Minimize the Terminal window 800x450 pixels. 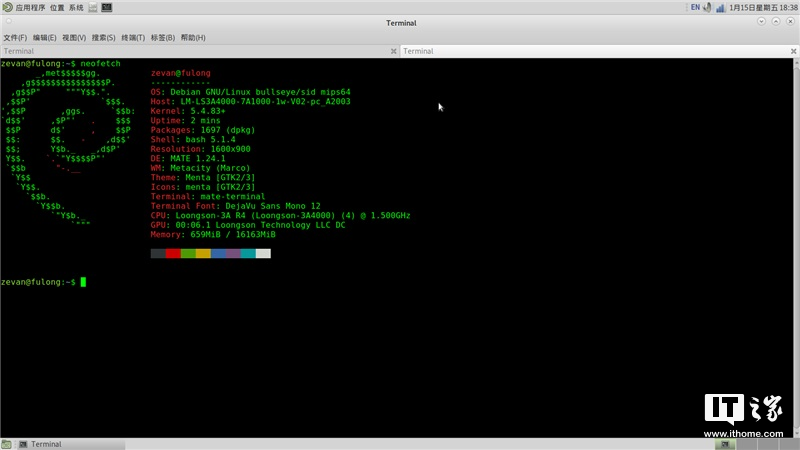(x=761, y=21)
